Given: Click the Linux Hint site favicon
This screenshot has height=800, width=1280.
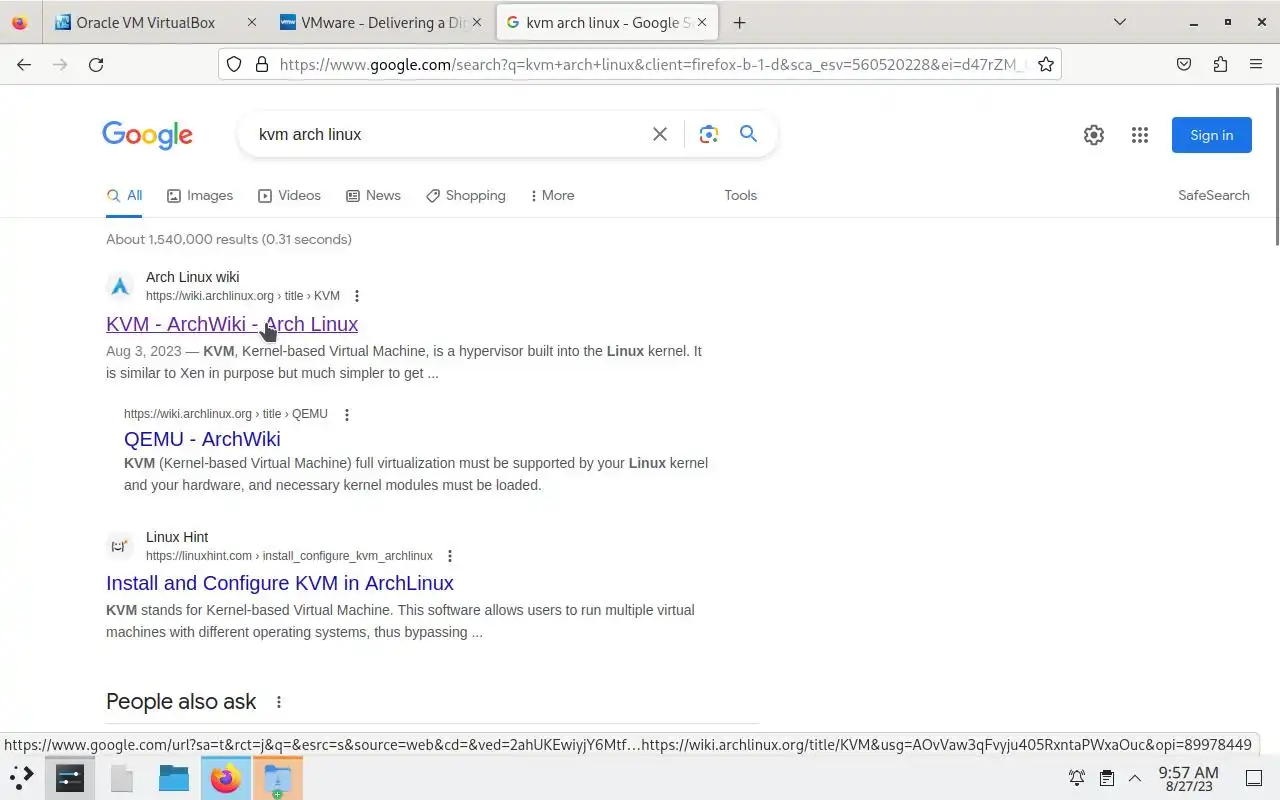Looking at the screenshot, I should click(120, 546).
